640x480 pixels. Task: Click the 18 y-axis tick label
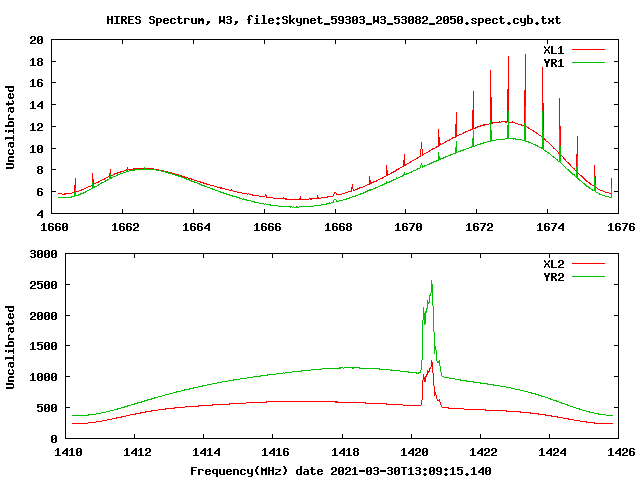tap(36, 62)
